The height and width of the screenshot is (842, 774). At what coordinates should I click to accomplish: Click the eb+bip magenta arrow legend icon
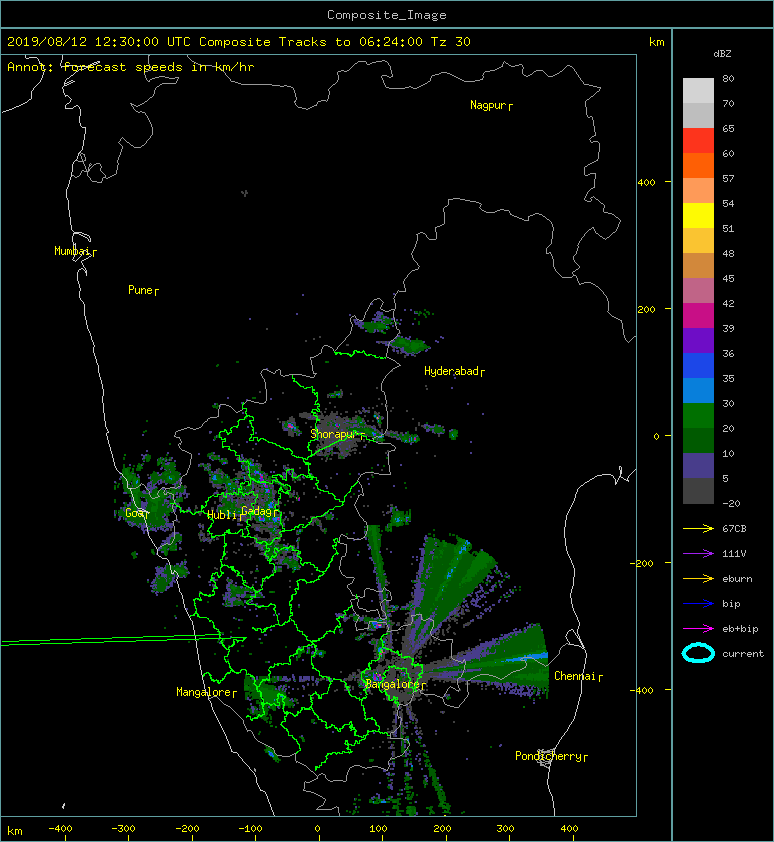[698, 629]
